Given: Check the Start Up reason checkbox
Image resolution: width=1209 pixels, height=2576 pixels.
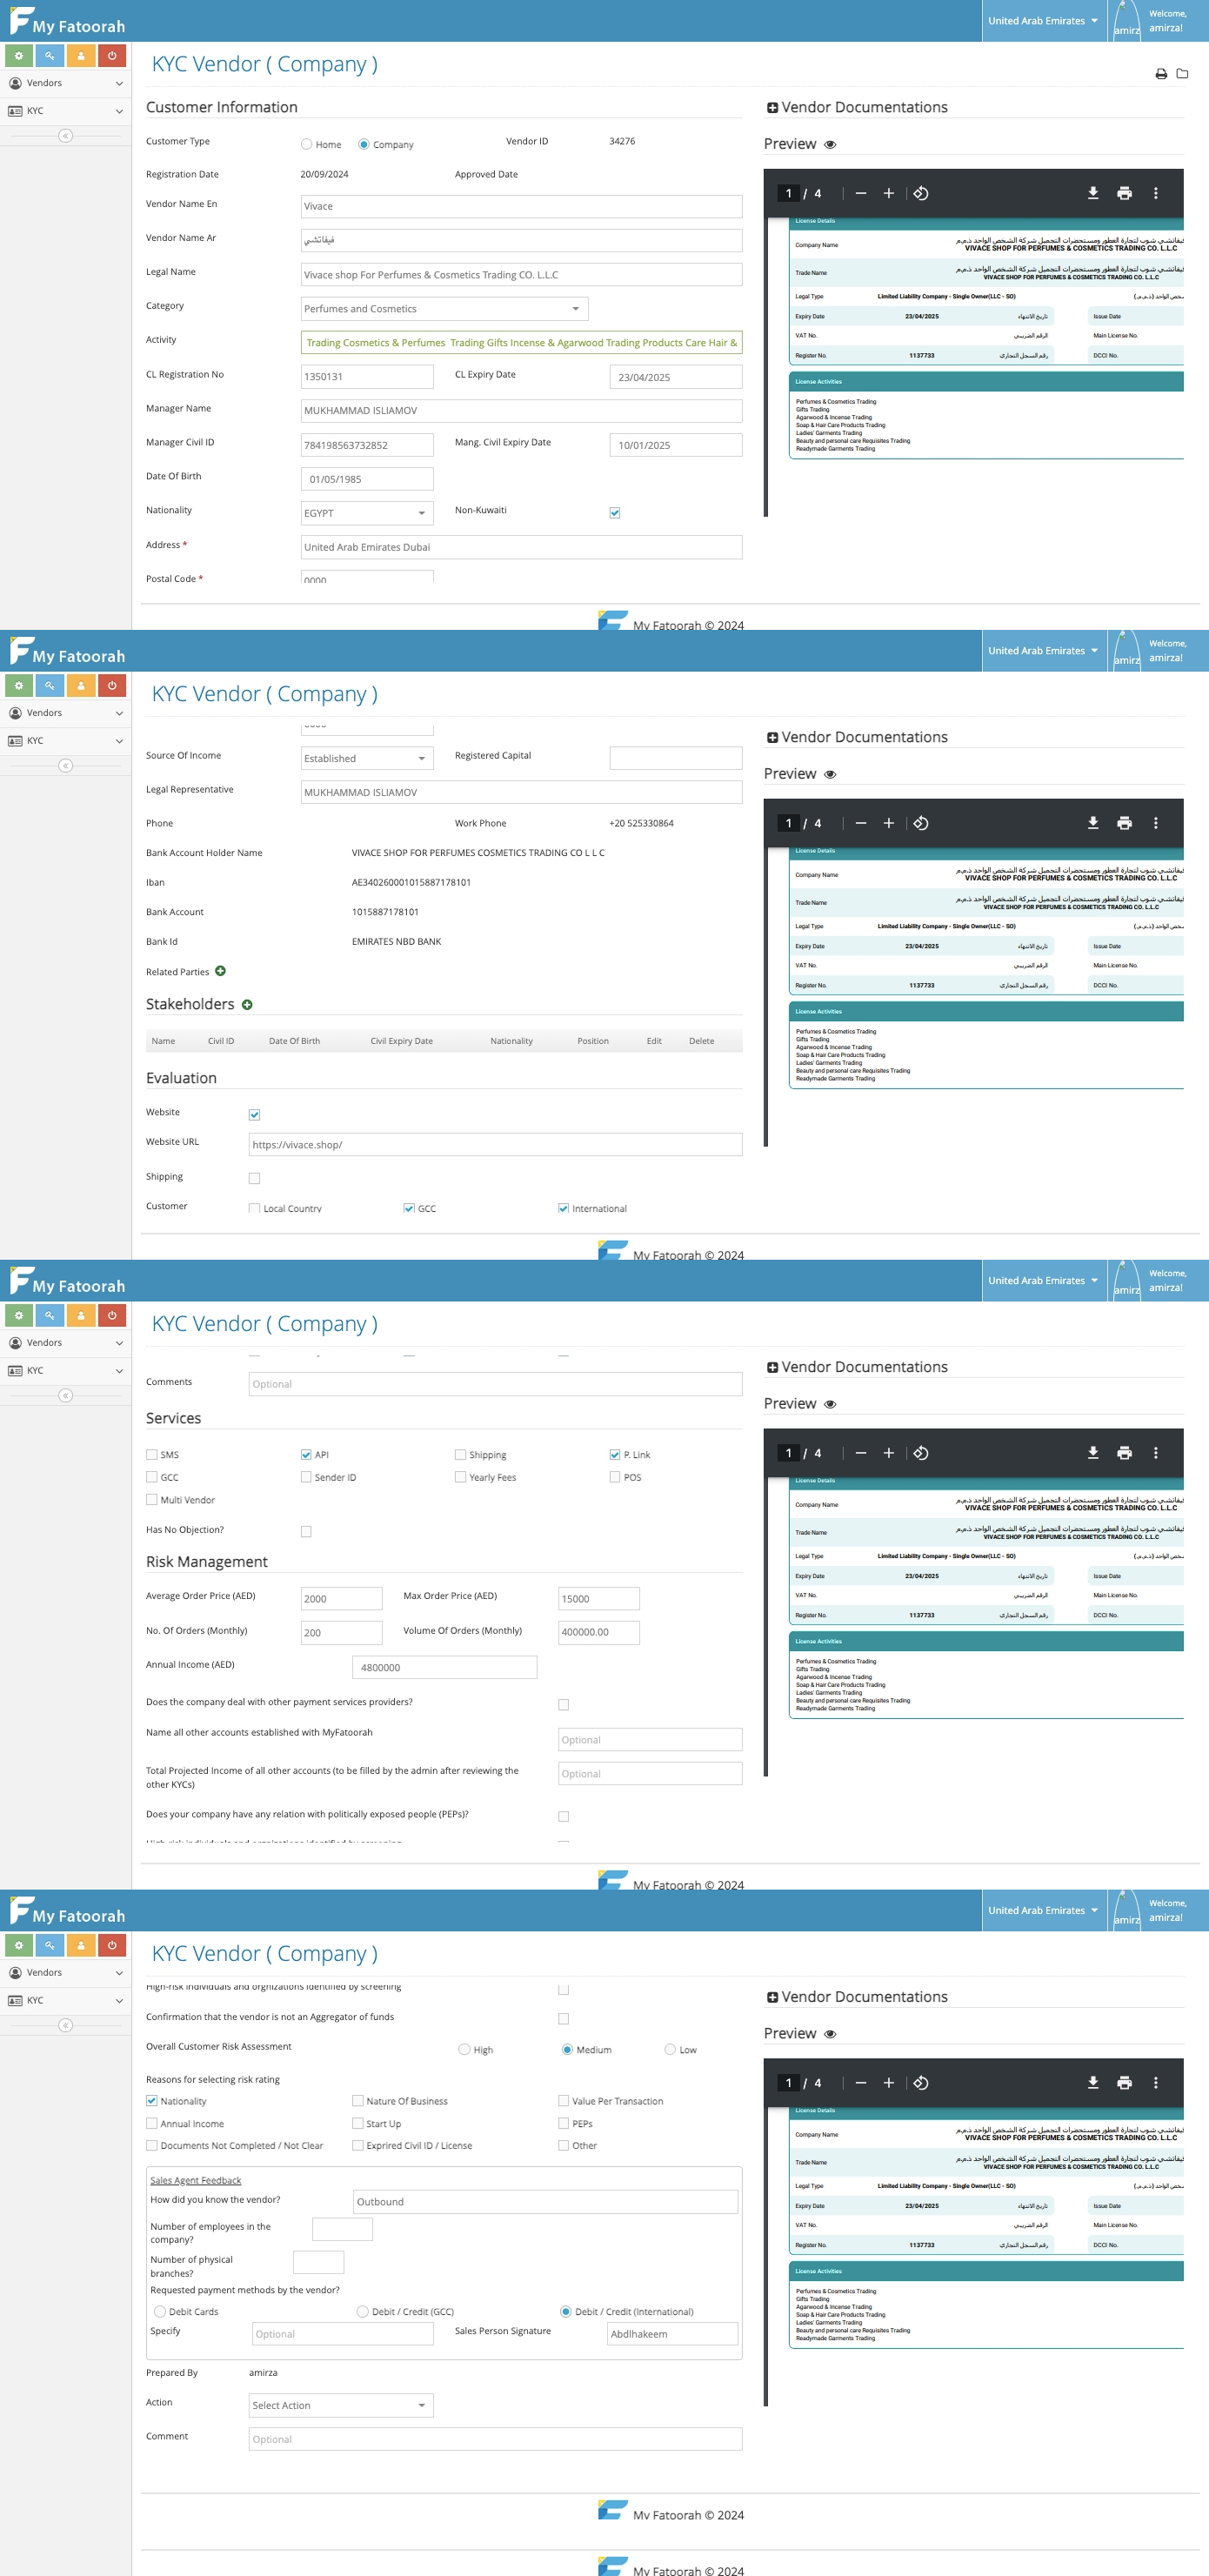Looking at the screenshot, I should click(x=358, y=2123).
